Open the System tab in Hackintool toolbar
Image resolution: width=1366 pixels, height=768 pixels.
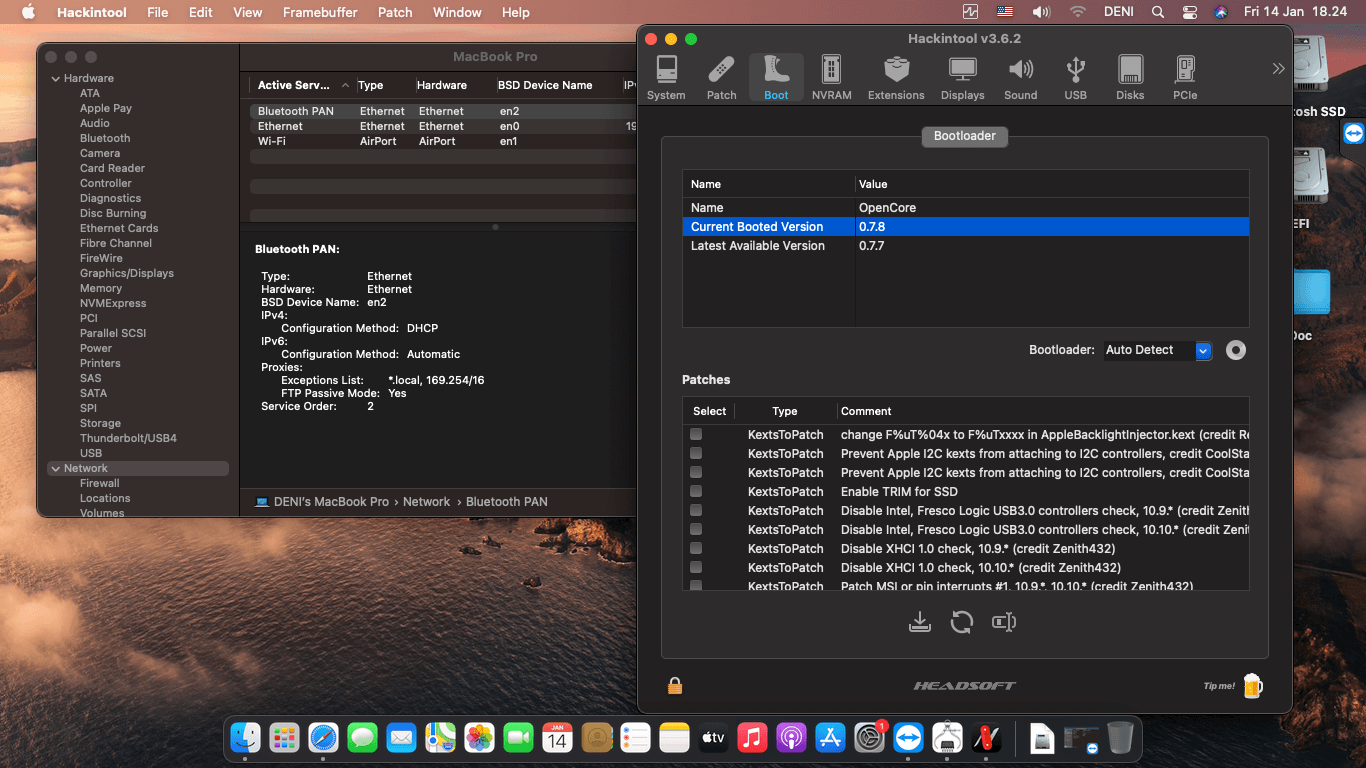click(666, 78)
